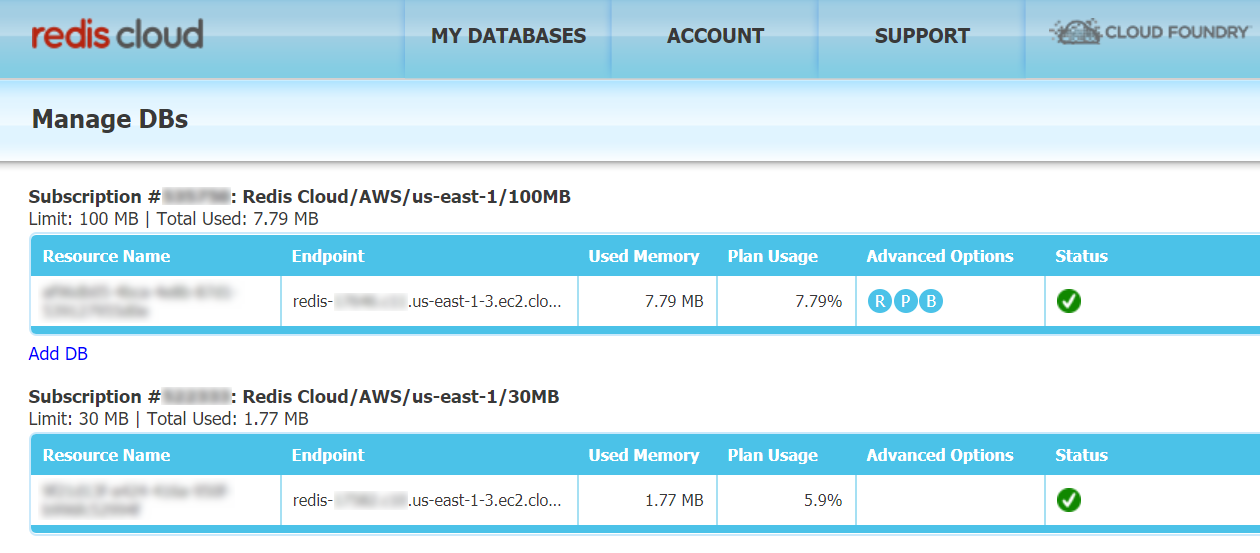Click Plan Usage header in 100MB table
Screen dimensions: 1260x553
coord(773,256)
